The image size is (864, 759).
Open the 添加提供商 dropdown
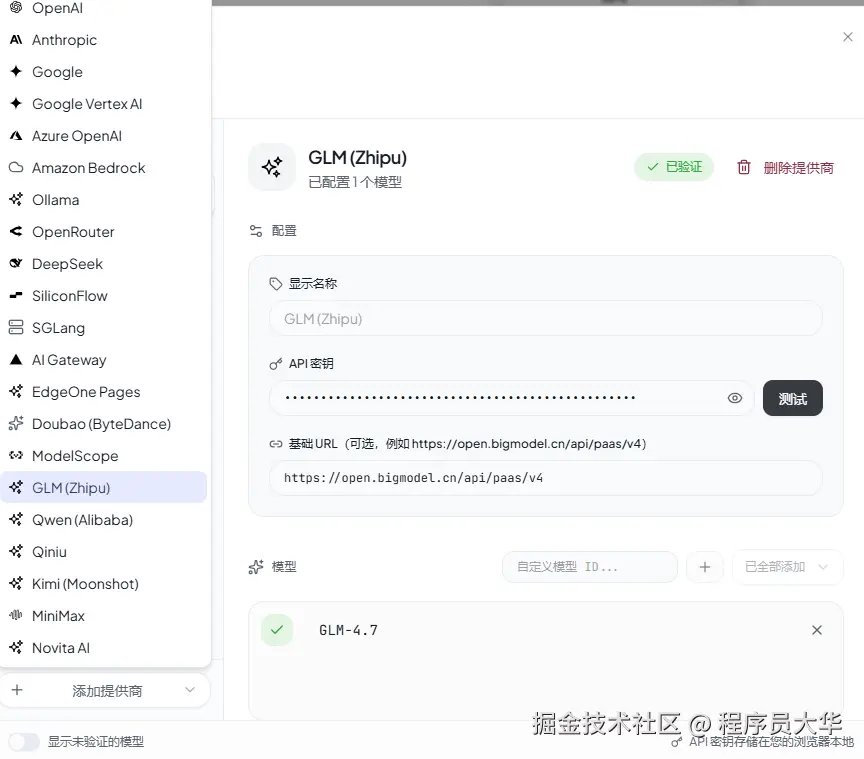105,690
